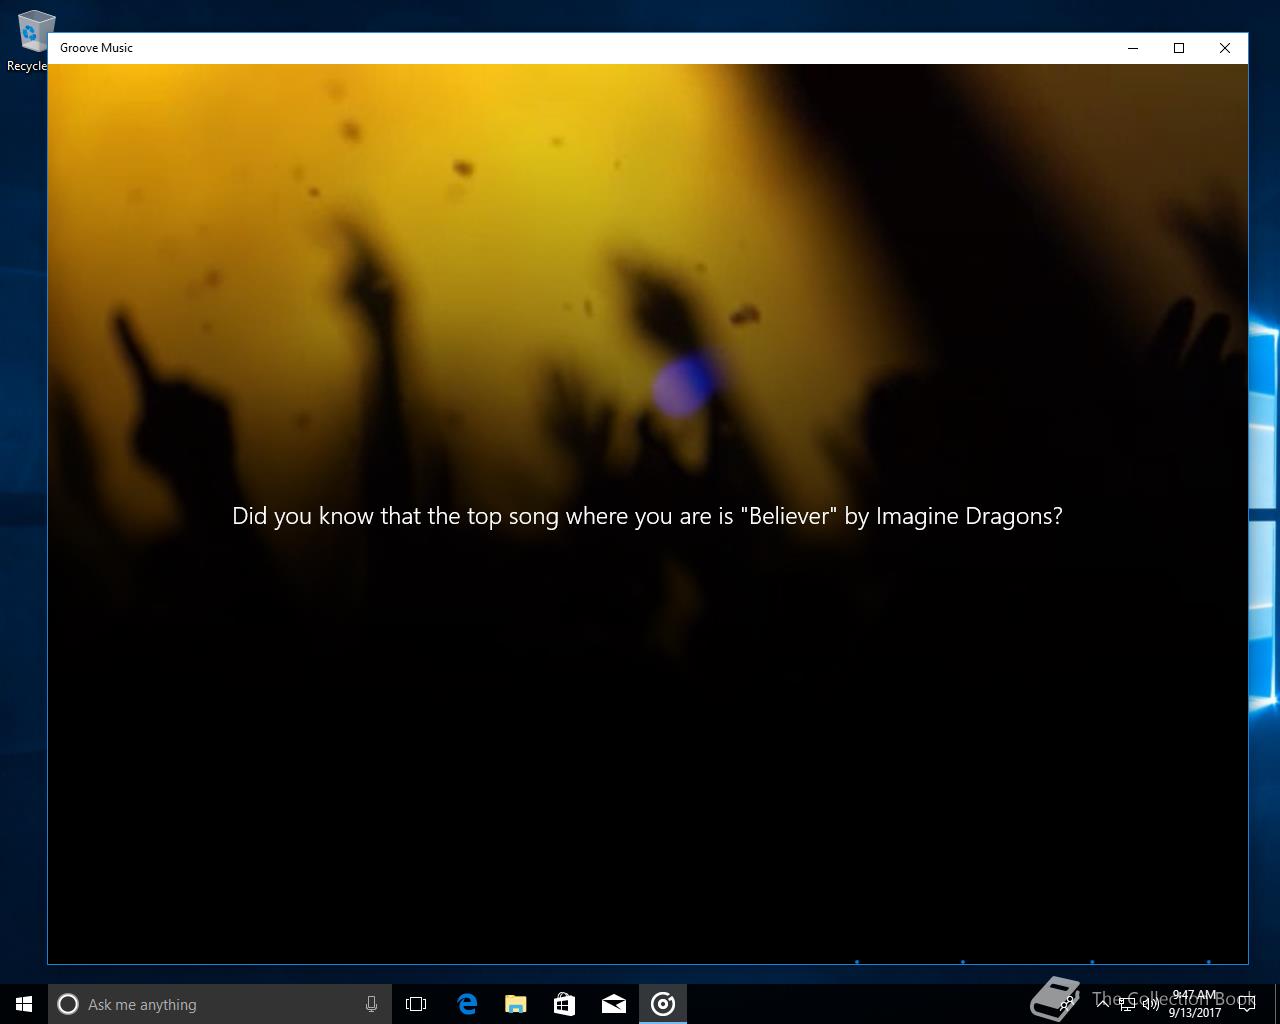Click the 'Believer' top song message
This screenshot has height=1024, width=1280.
647,516
